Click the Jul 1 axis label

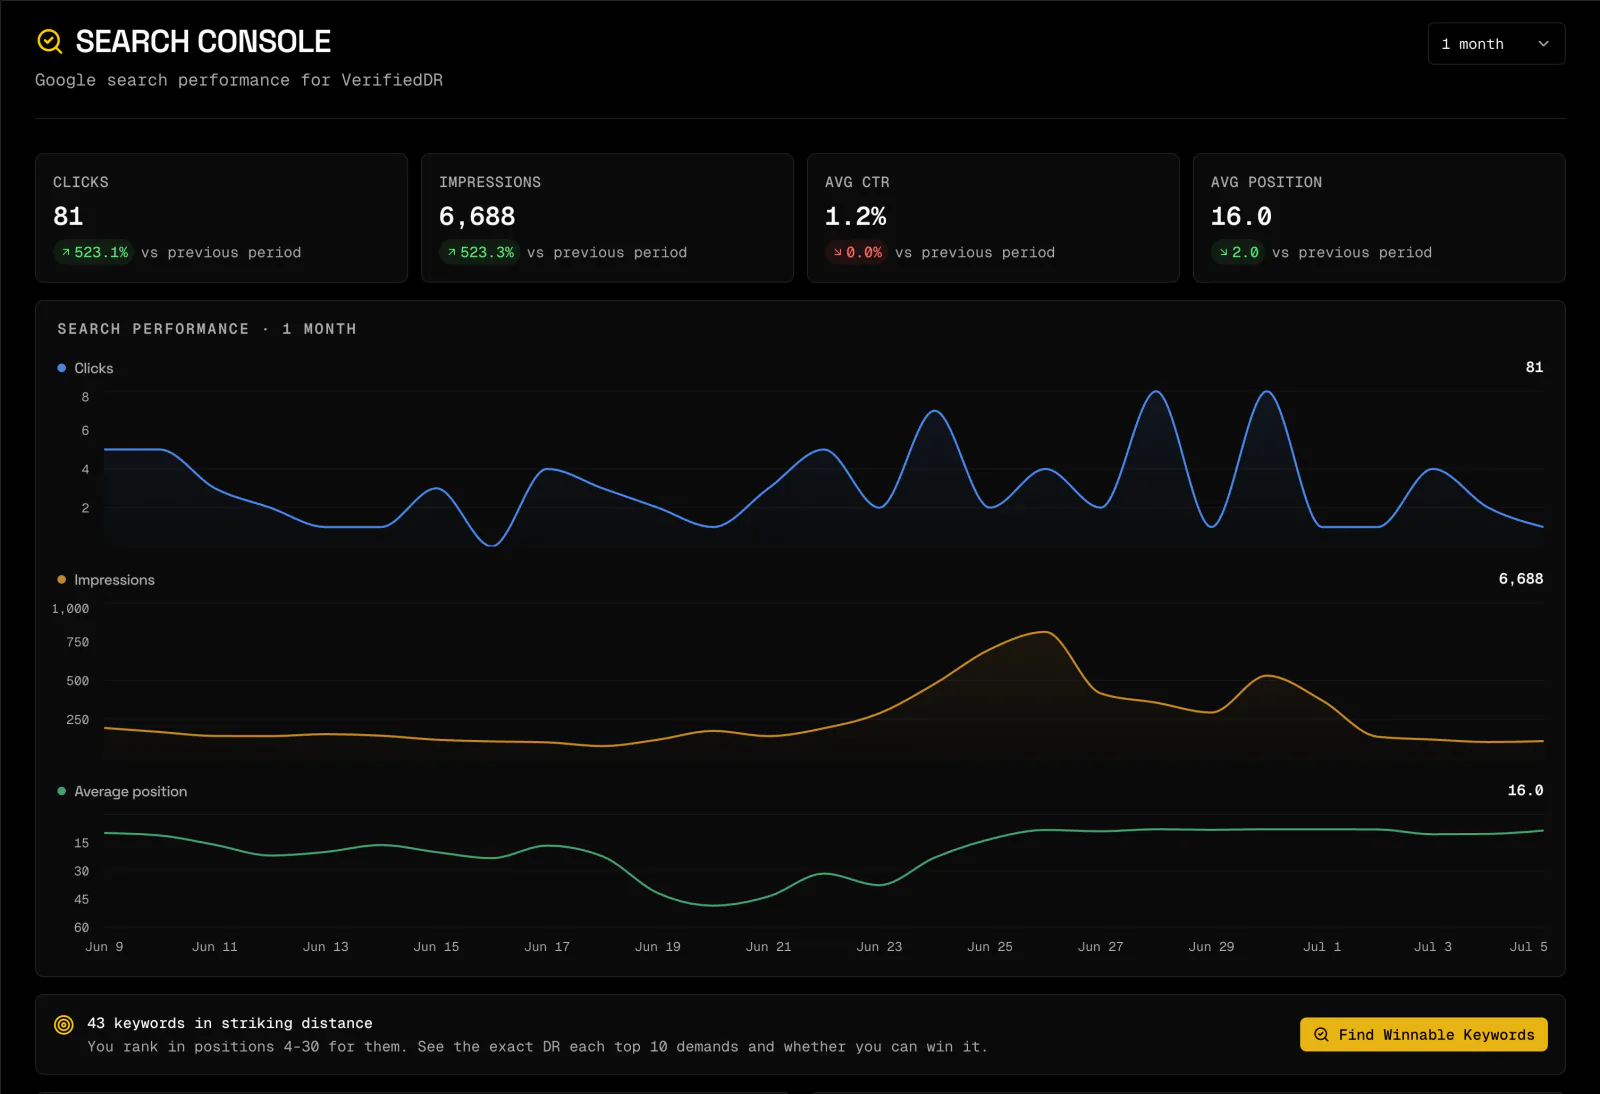coord(1322,947)
